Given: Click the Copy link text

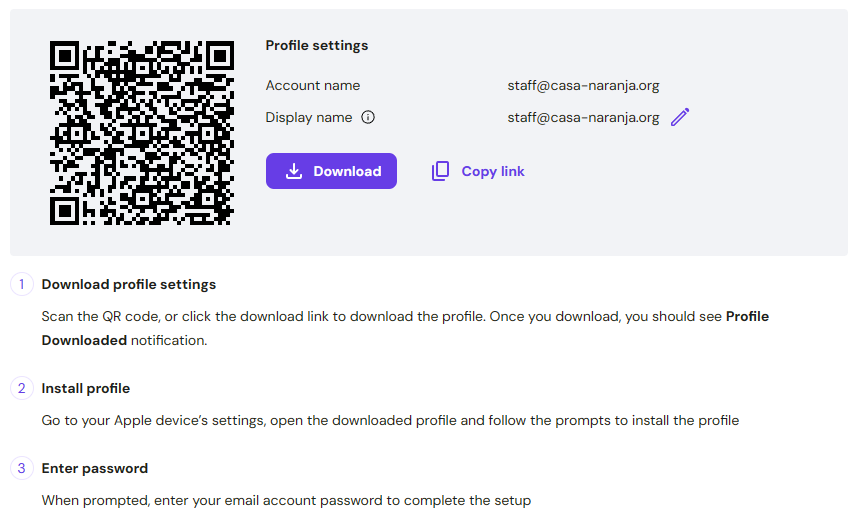Looking at the screenshot, I should coord(493,171).
